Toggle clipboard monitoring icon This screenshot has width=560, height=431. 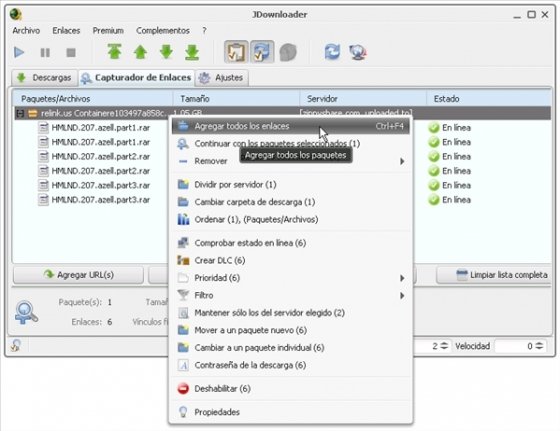[x=236, y=52]
